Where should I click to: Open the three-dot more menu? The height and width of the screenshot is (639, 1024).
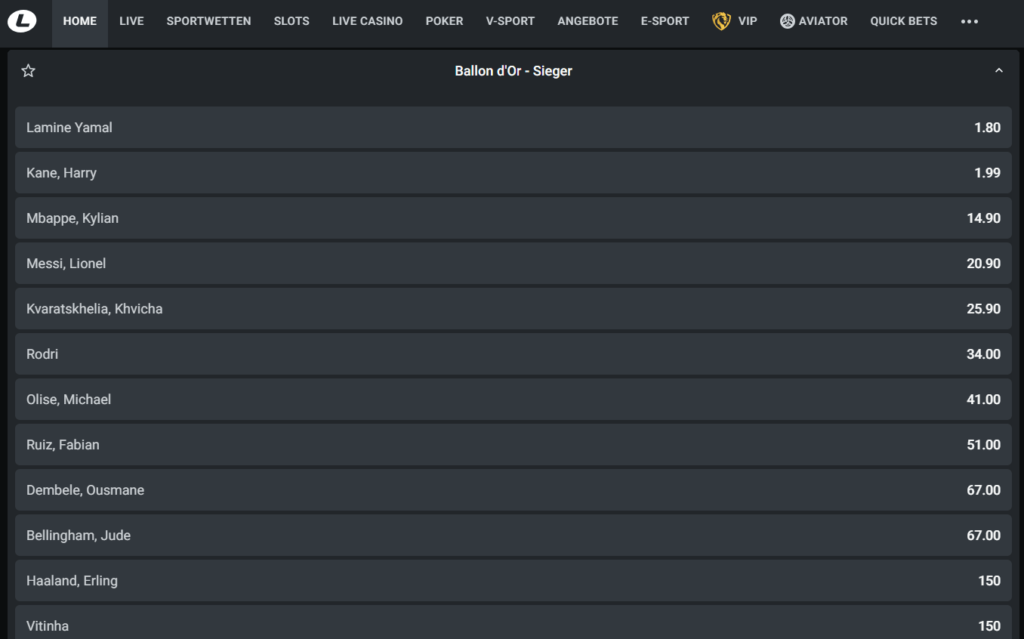point(969,22)
